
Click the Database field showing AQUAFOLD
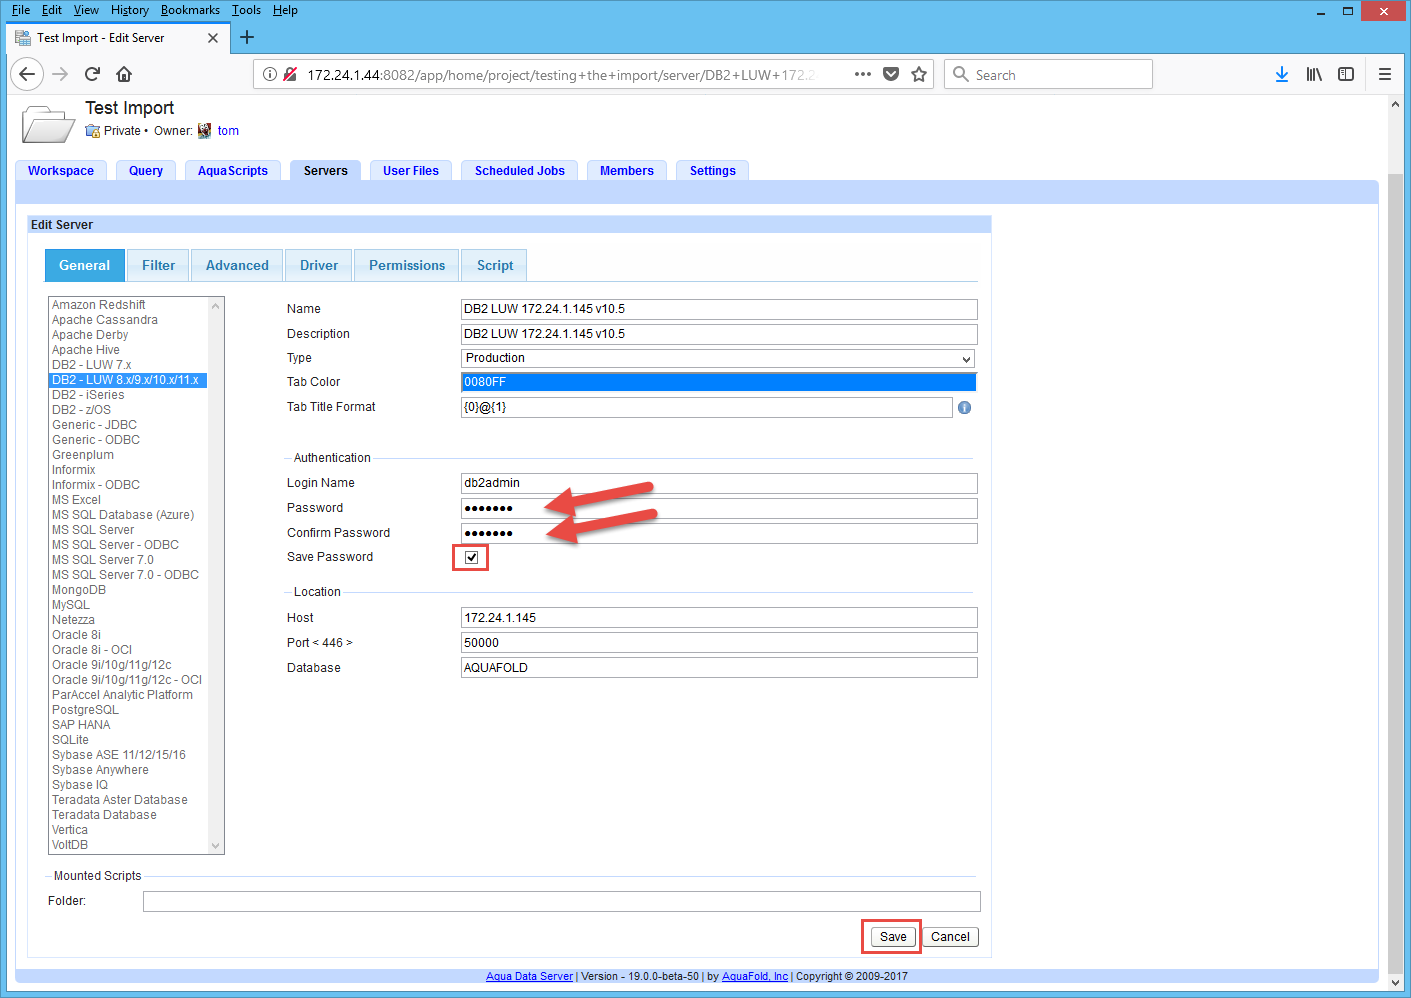point(719,668)
